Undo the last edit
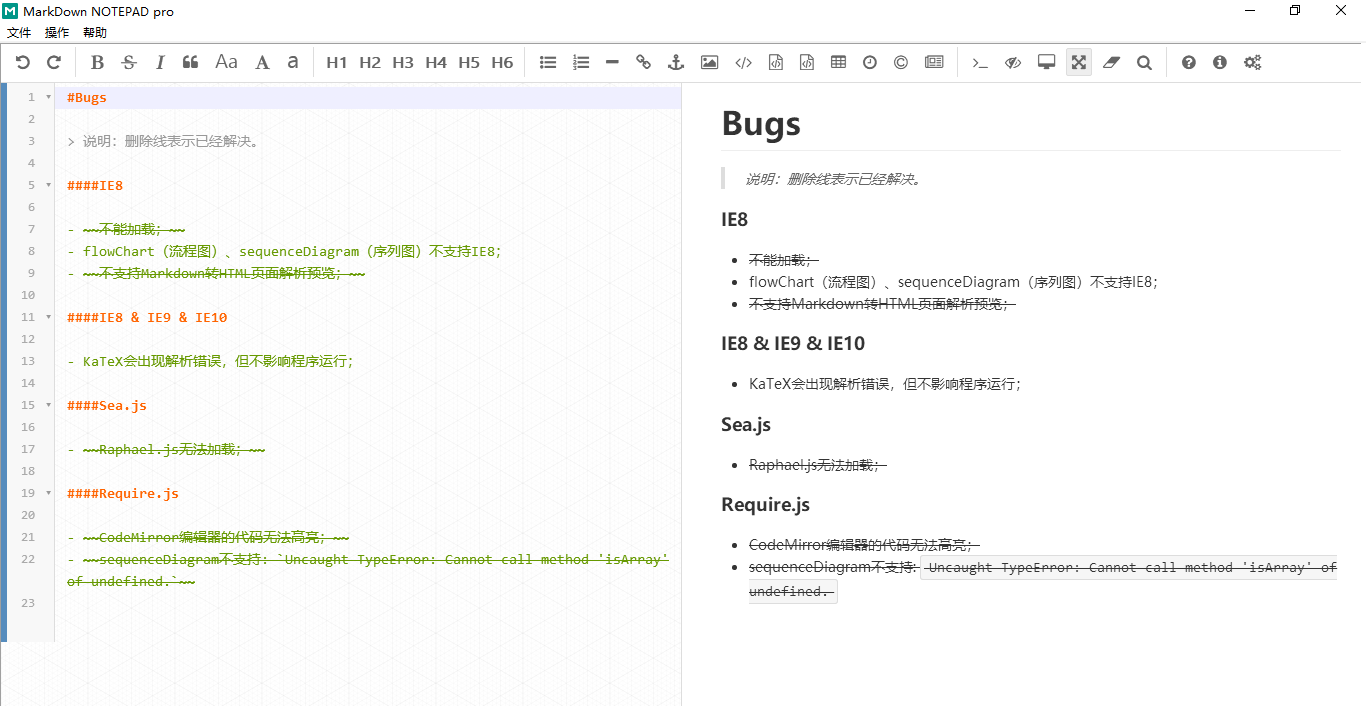Viewport: 1366px width, 728px height. coord(23,62)
